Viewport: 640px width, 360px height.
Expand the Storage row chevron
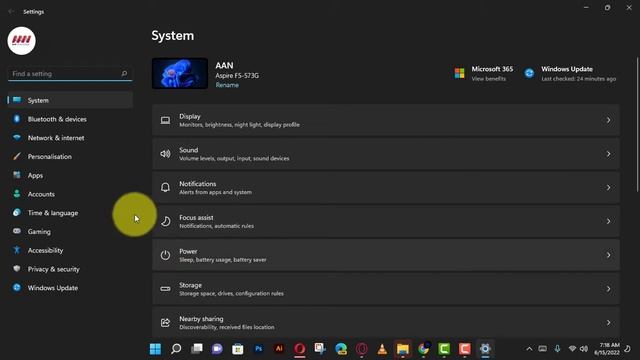608,289
